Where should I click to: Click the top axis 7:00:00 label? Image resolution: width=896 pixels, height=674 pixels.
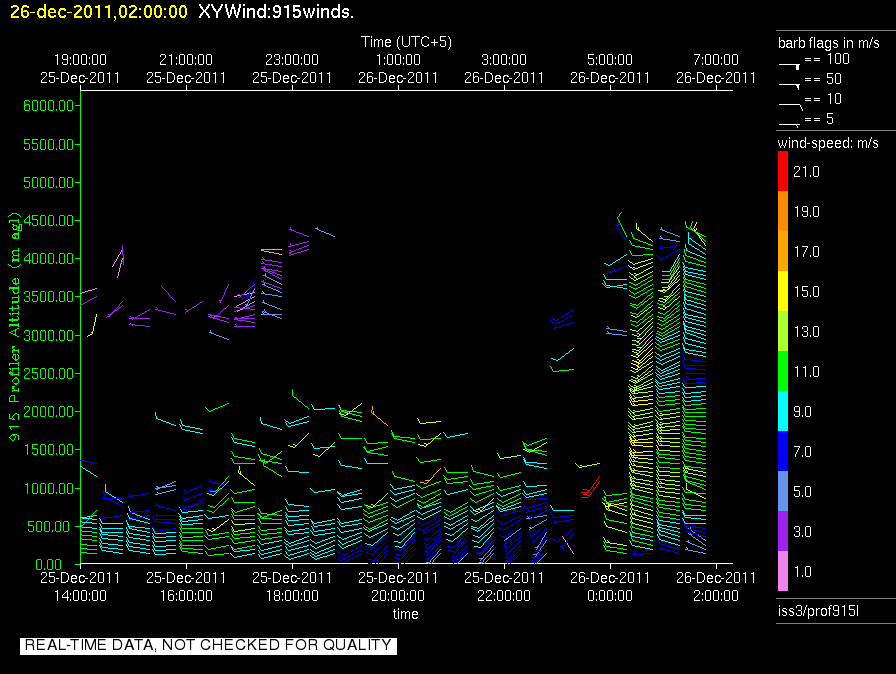coord(716,60)
